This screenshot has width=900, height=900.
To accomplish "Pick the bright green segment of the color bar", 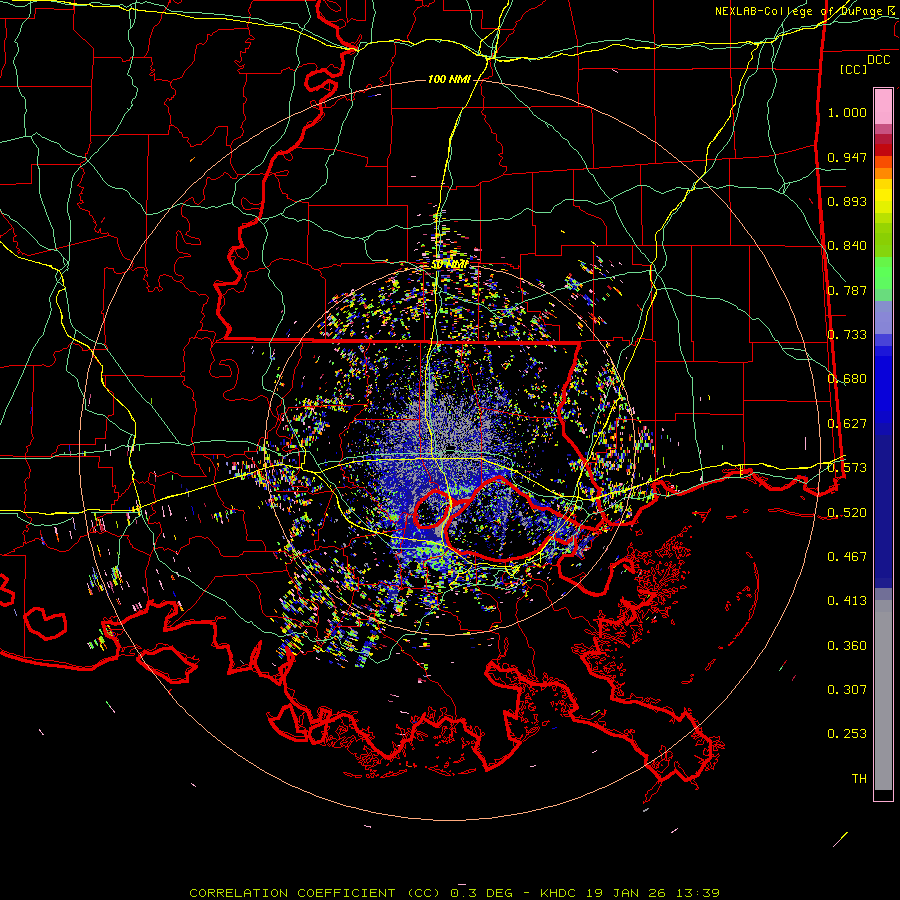I will pos(883,273).
